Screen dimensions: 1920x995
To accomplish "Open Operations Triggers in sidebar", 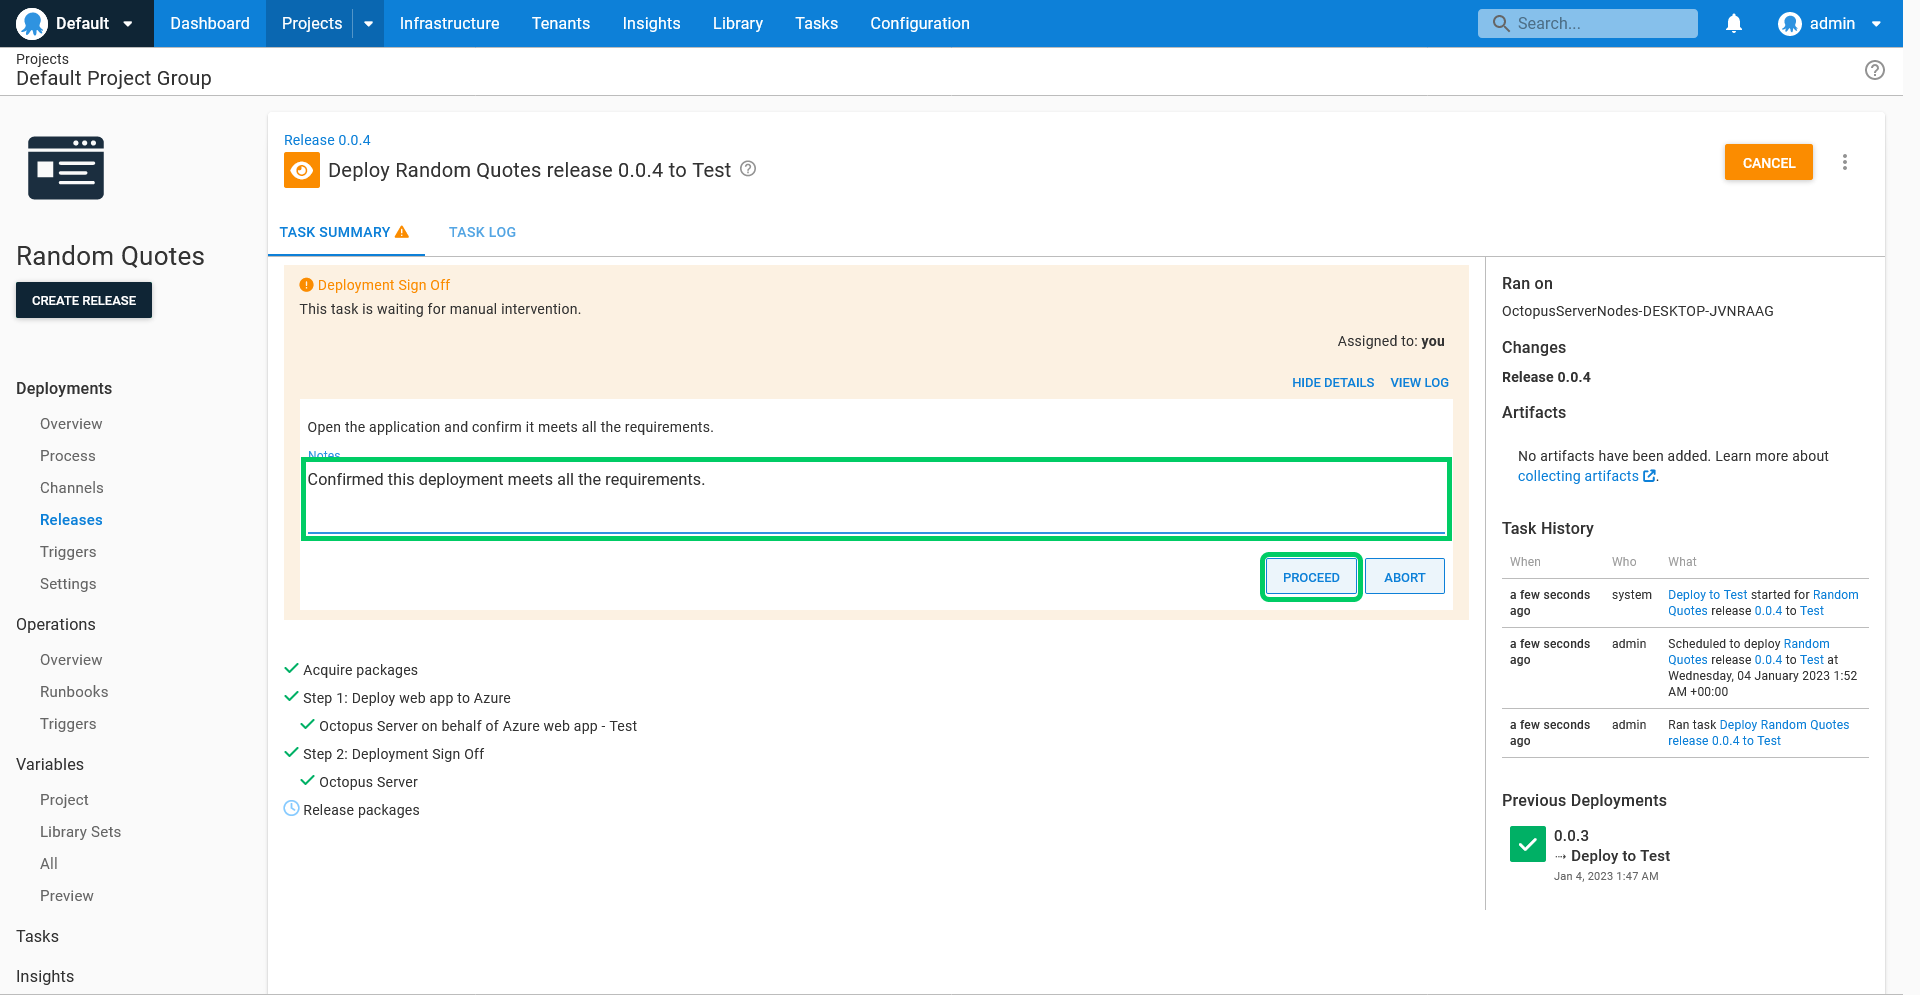I will pos(68,724).
